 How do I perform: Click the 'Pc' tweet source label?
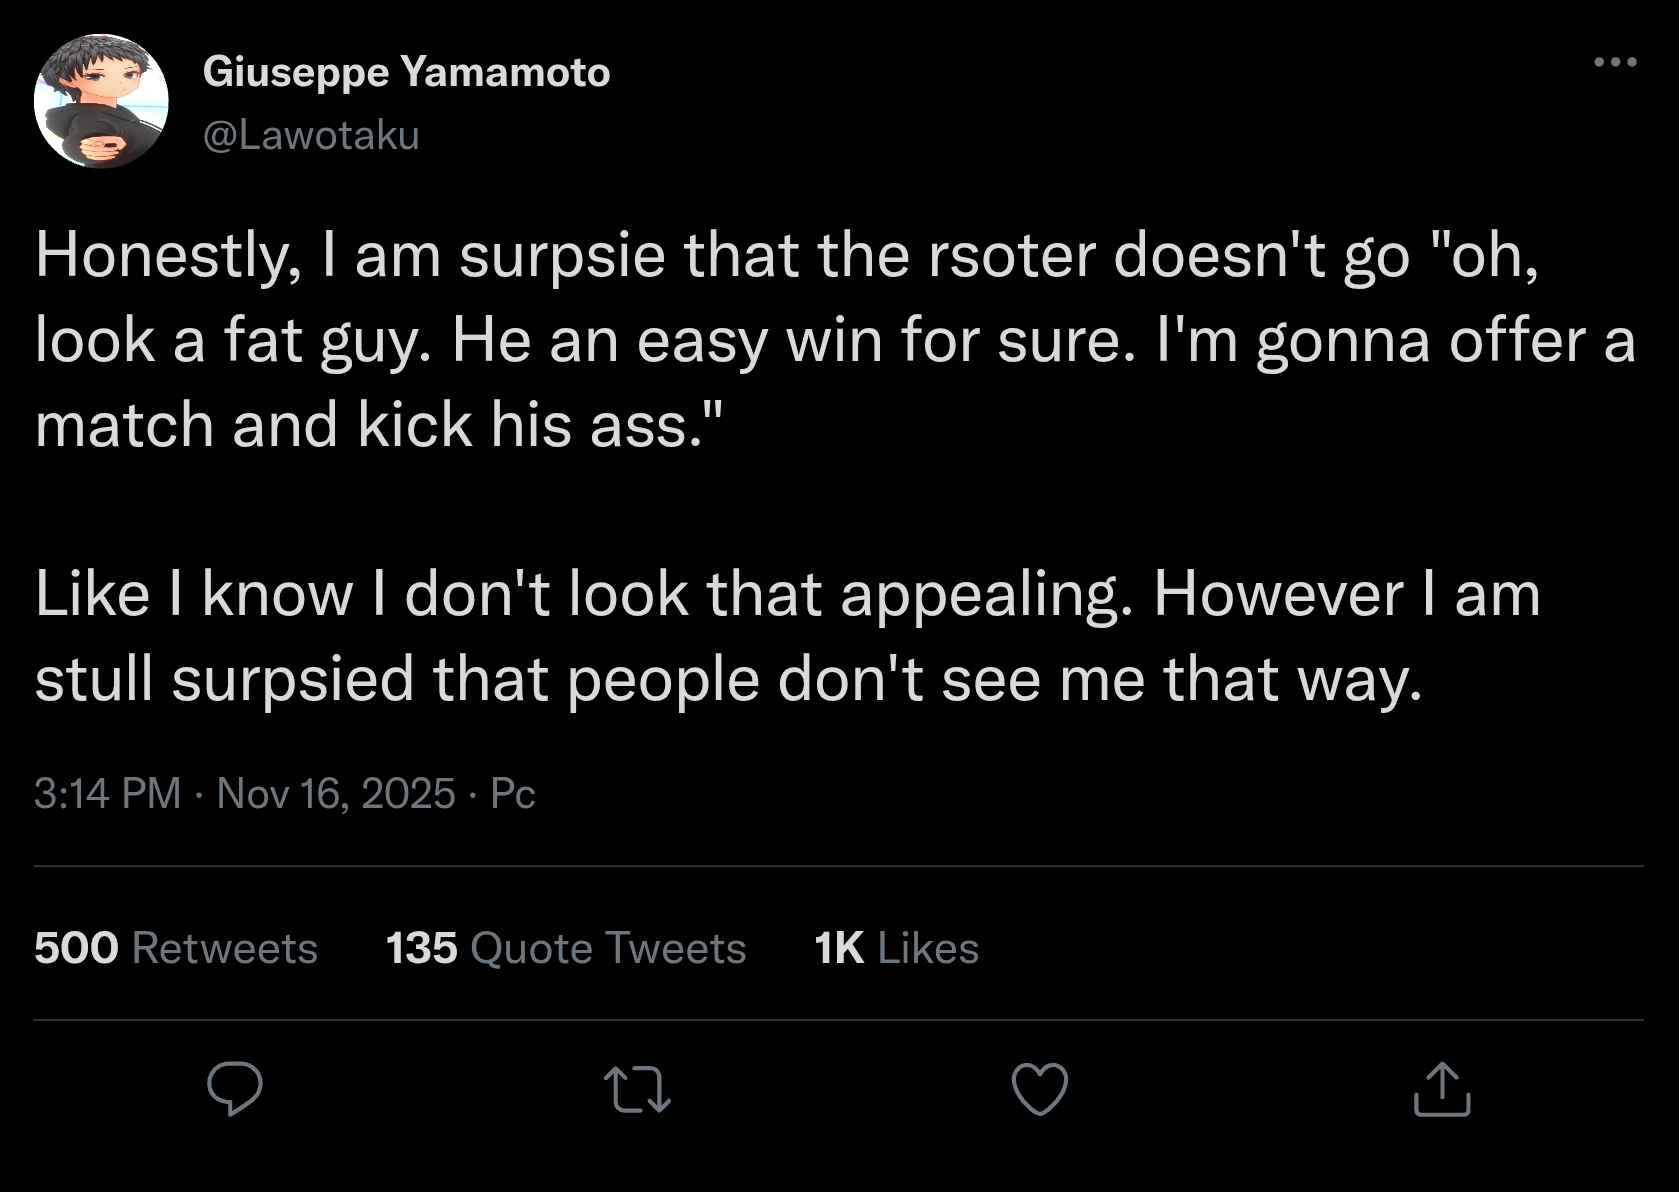click(513, 794)
